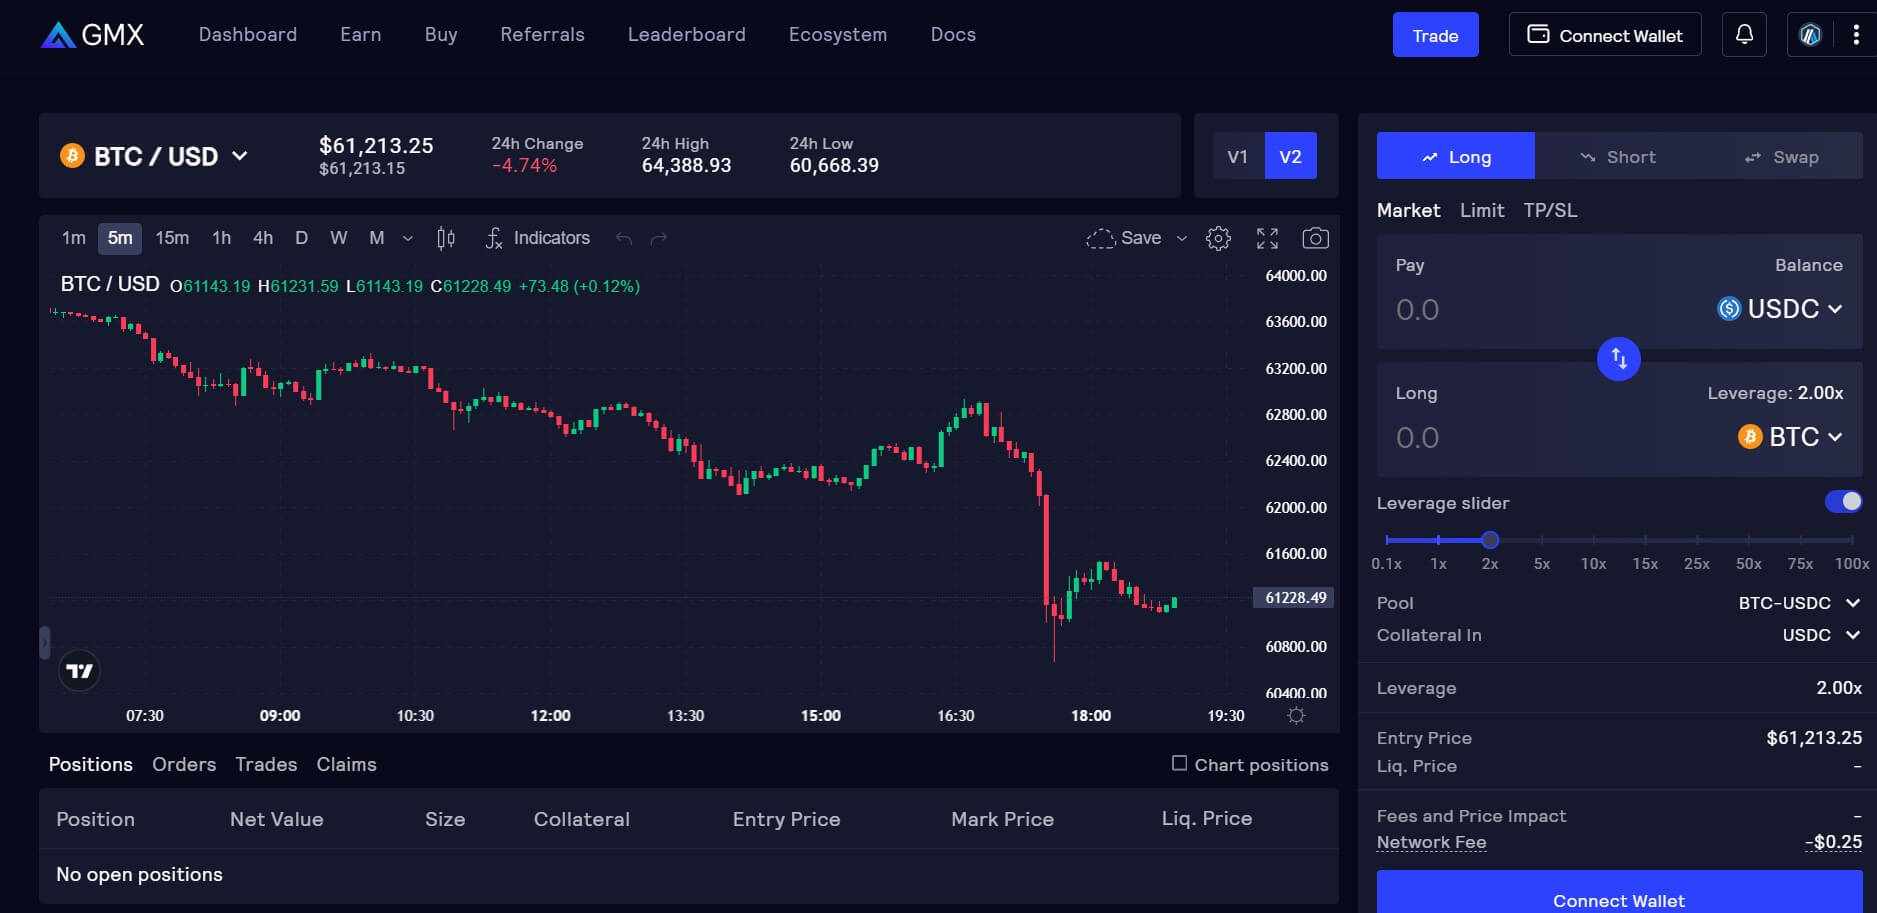Open the notifications bell
1877x913 pixels.
tap(1744, 35)
